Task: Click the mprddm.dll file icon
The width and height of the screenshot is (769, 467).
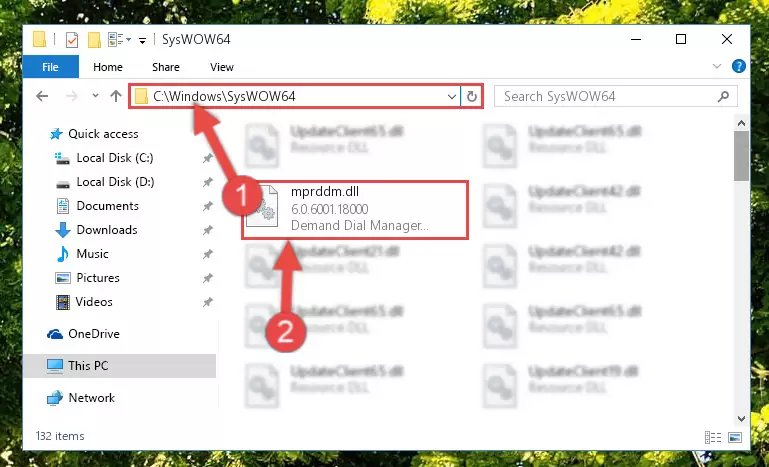Action: (262, 207)
